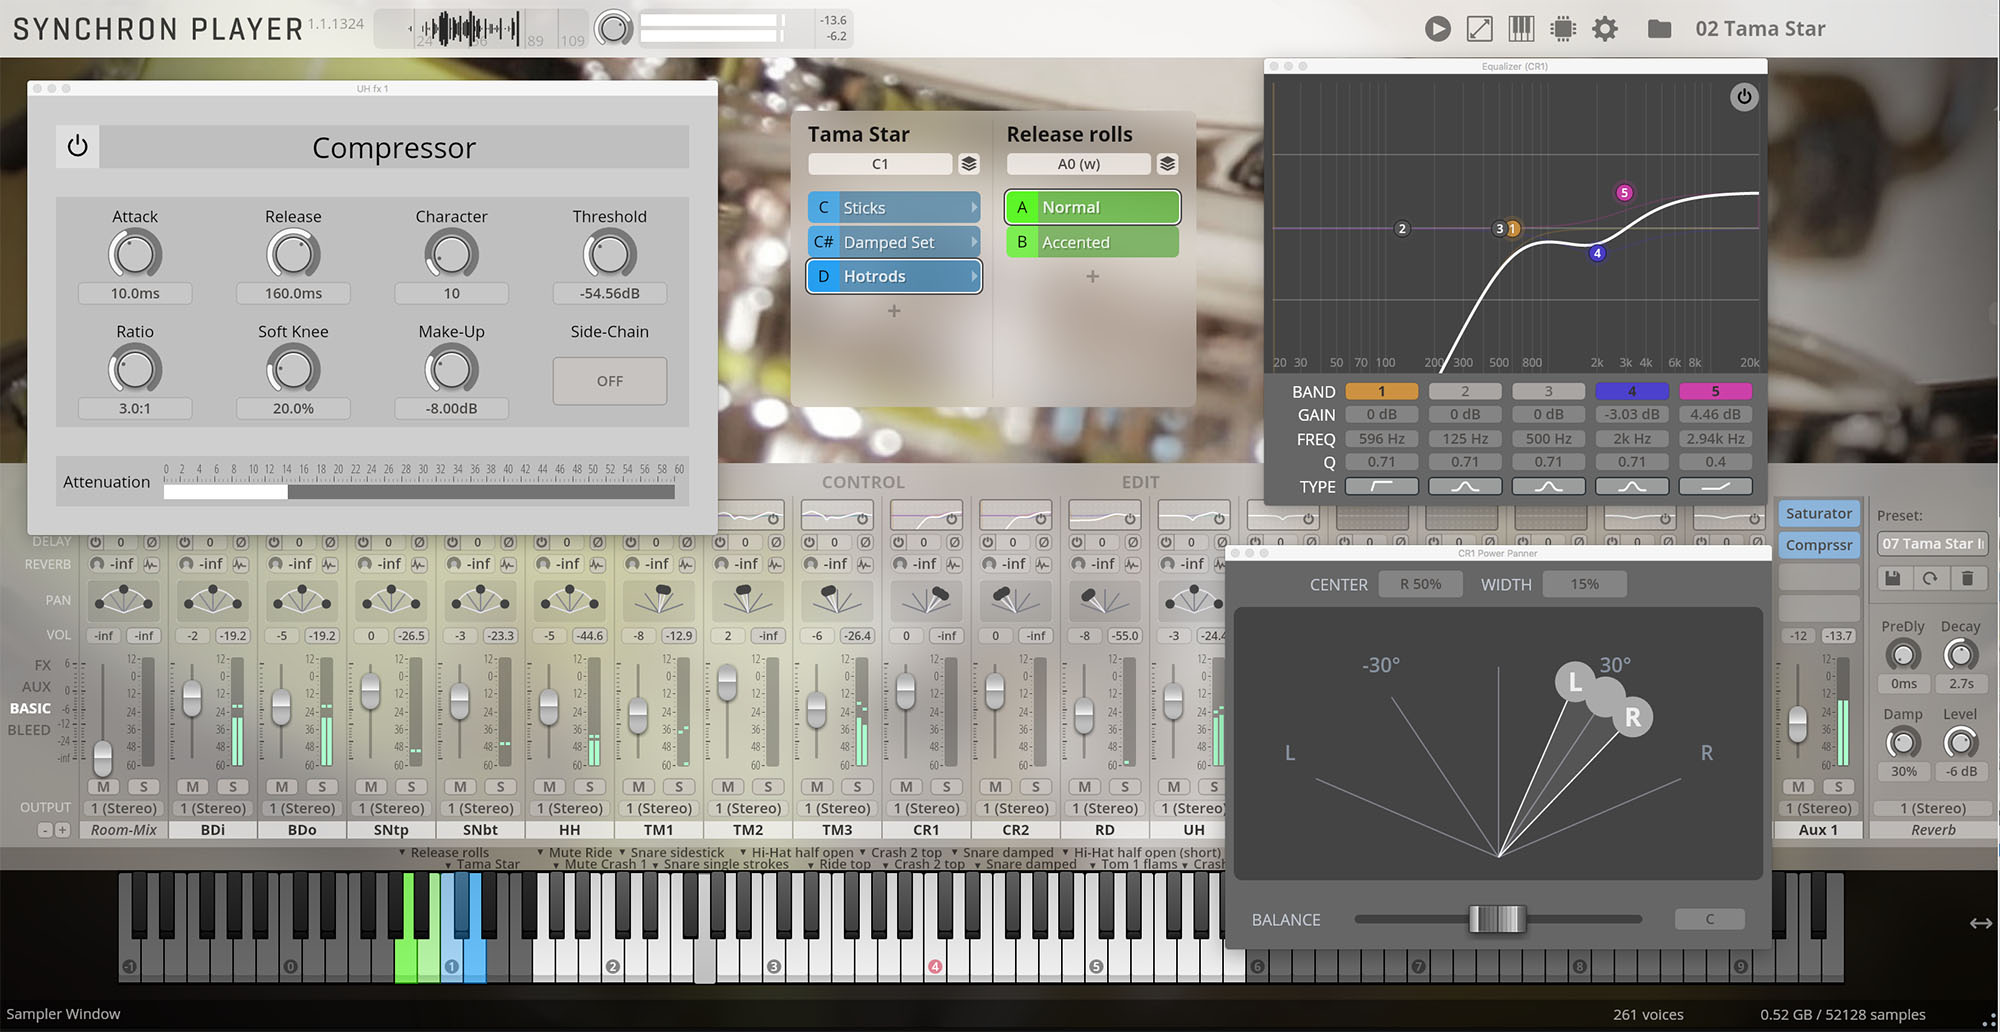Reload reverb preset with the refresh icon
The height and width of the screenshot is (1032, 2000).
pos(1930,578)
